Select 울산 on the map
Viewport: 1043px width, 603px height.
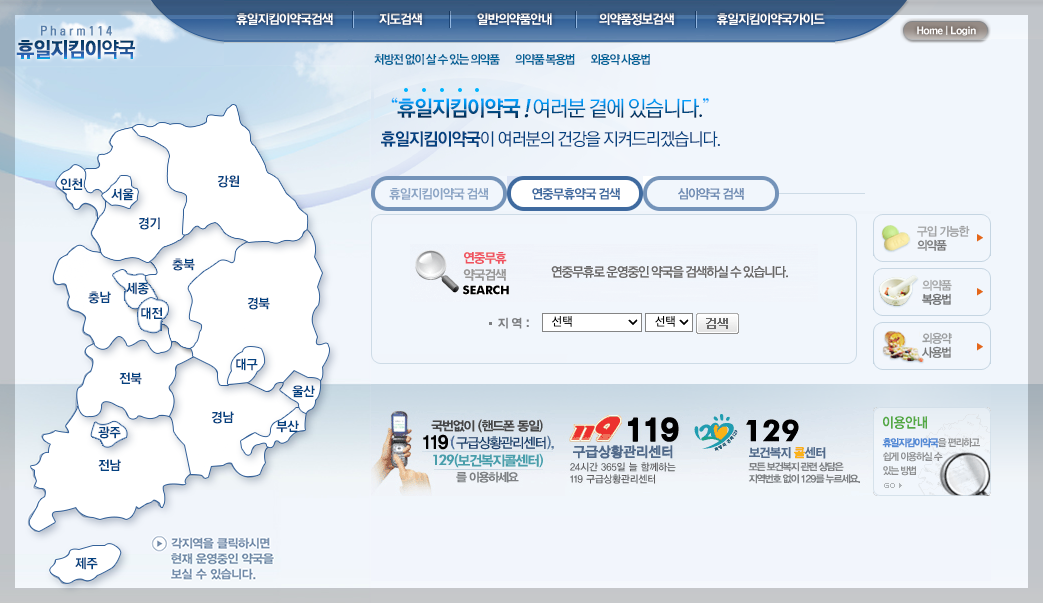[303, 391]
